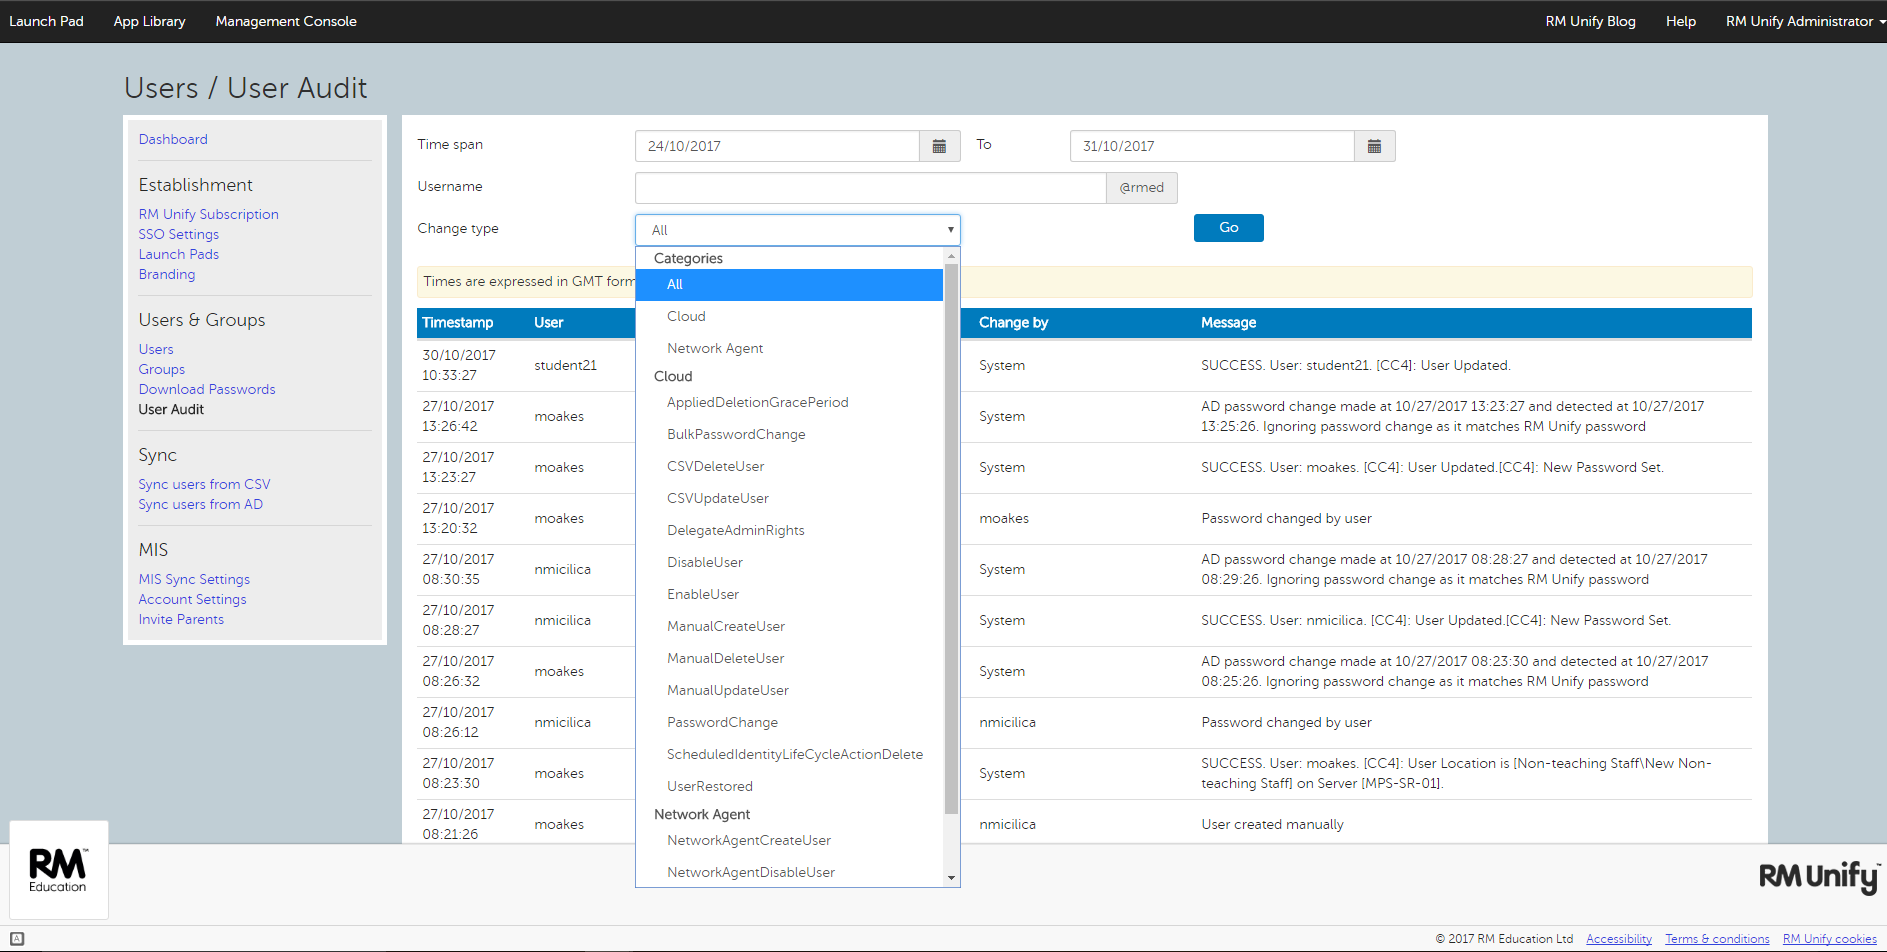1887x952 pixels.
Task: Open App Library in top navigation
Action: 149,21
